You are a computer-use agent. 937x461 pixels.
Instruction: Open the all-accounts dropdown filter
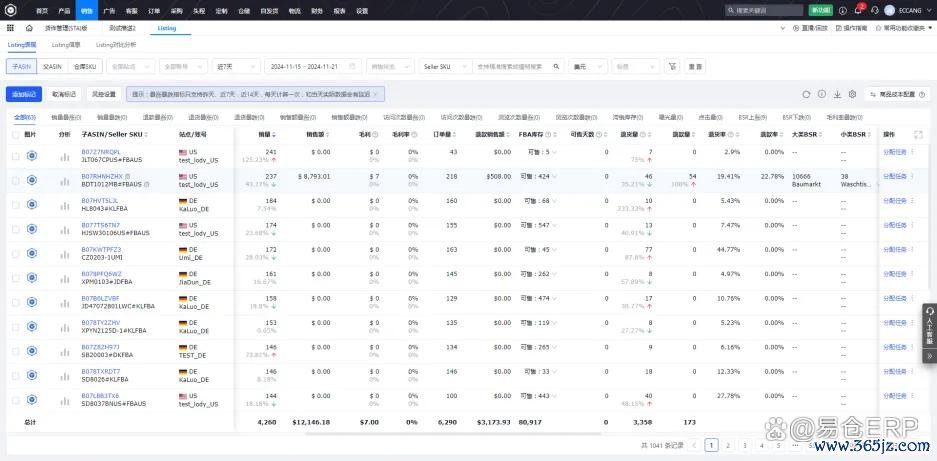pos(183,66)
